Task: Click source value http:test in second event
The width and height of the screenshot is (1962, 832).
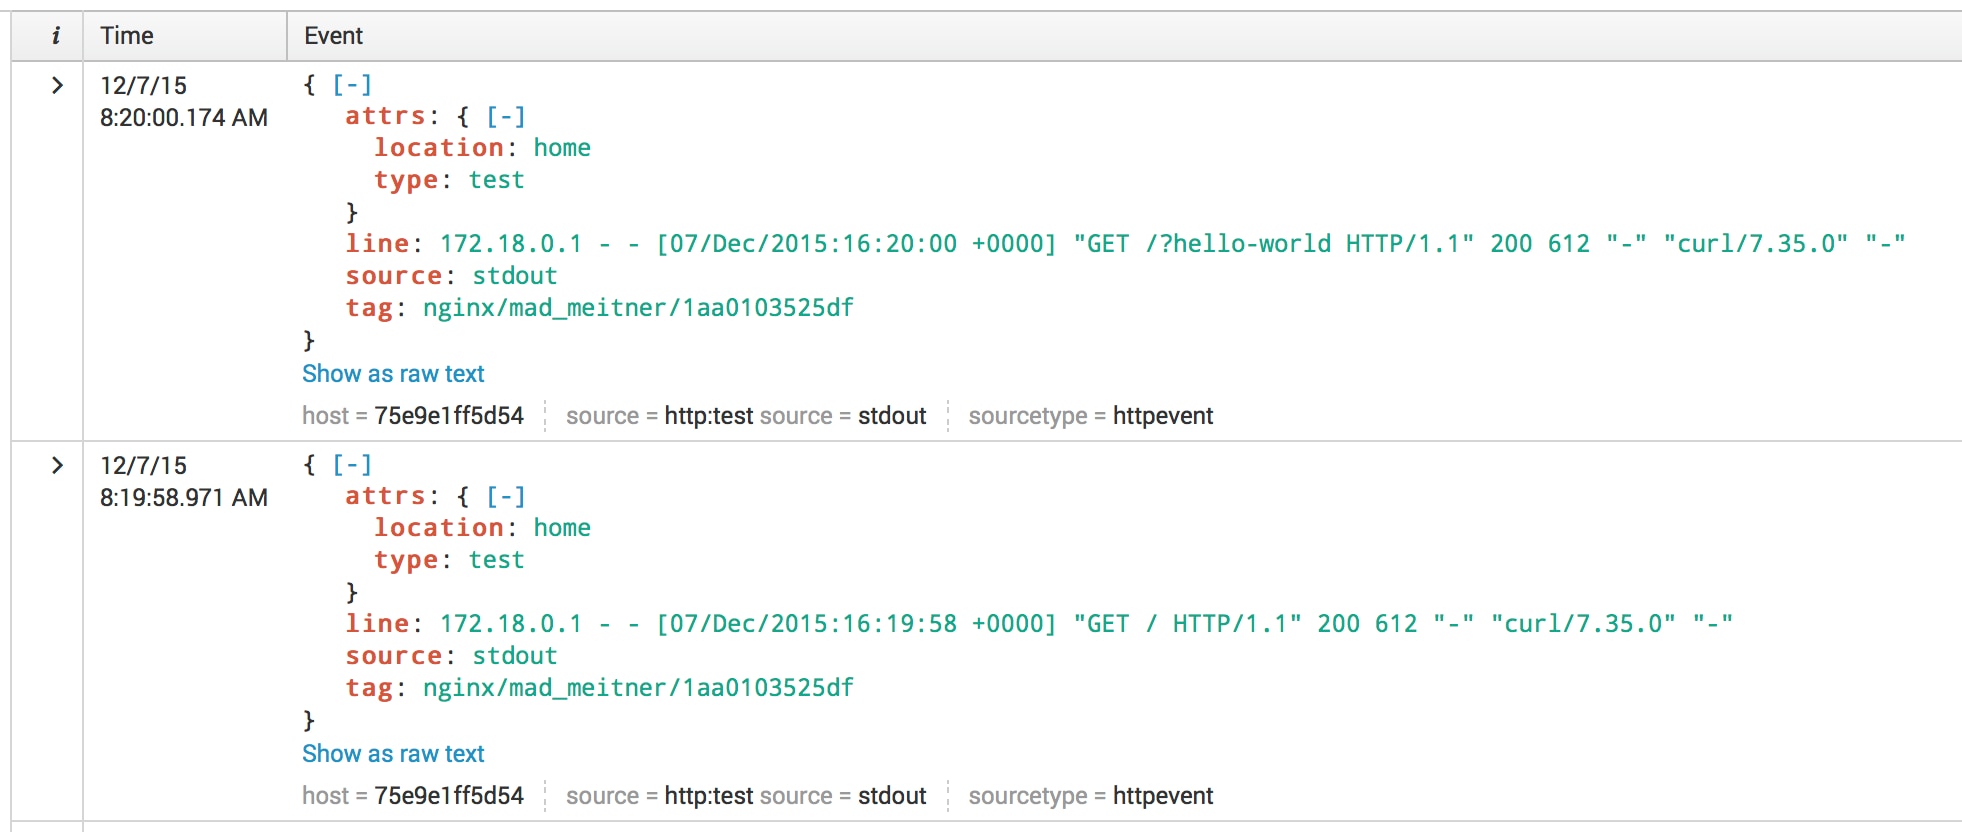Action: [708, 796]
